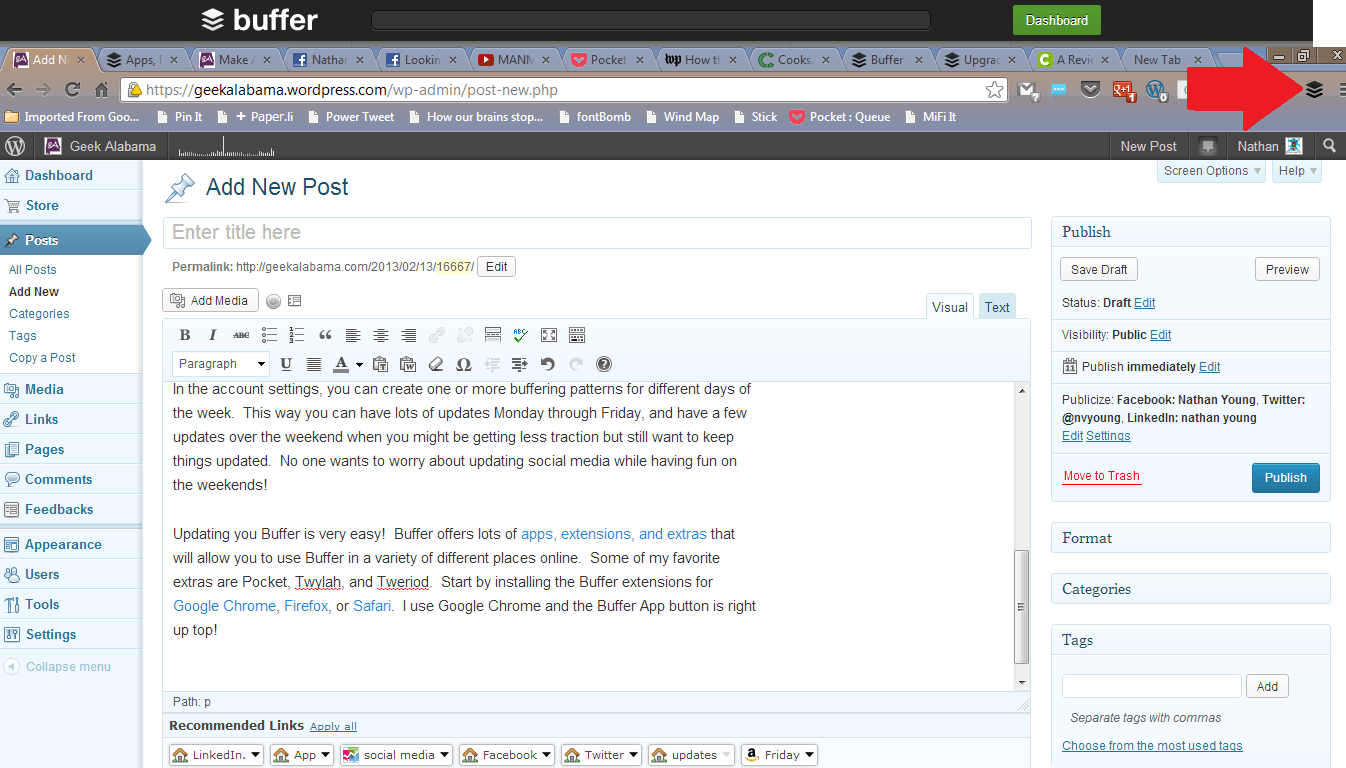Toggle distraction-free fullscreen writing mode
Viewport: 1346px width, 768px height.
pyautogui.click(x=548, y=335)
